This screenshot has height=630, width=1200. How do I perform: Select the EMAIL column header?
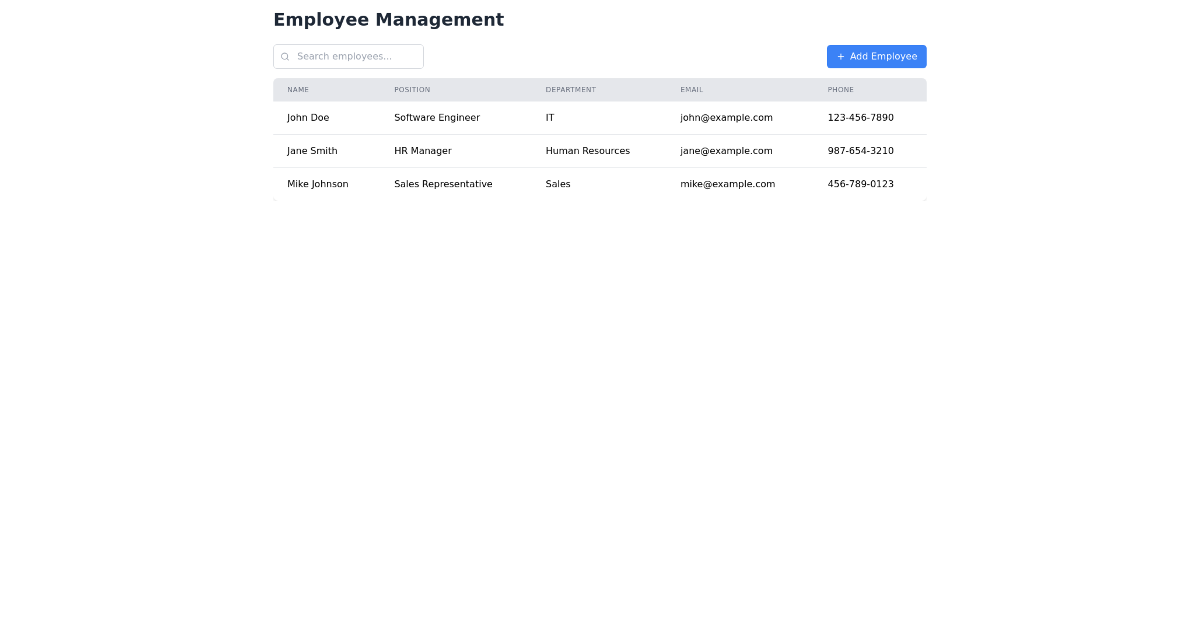tap(691, 89)
